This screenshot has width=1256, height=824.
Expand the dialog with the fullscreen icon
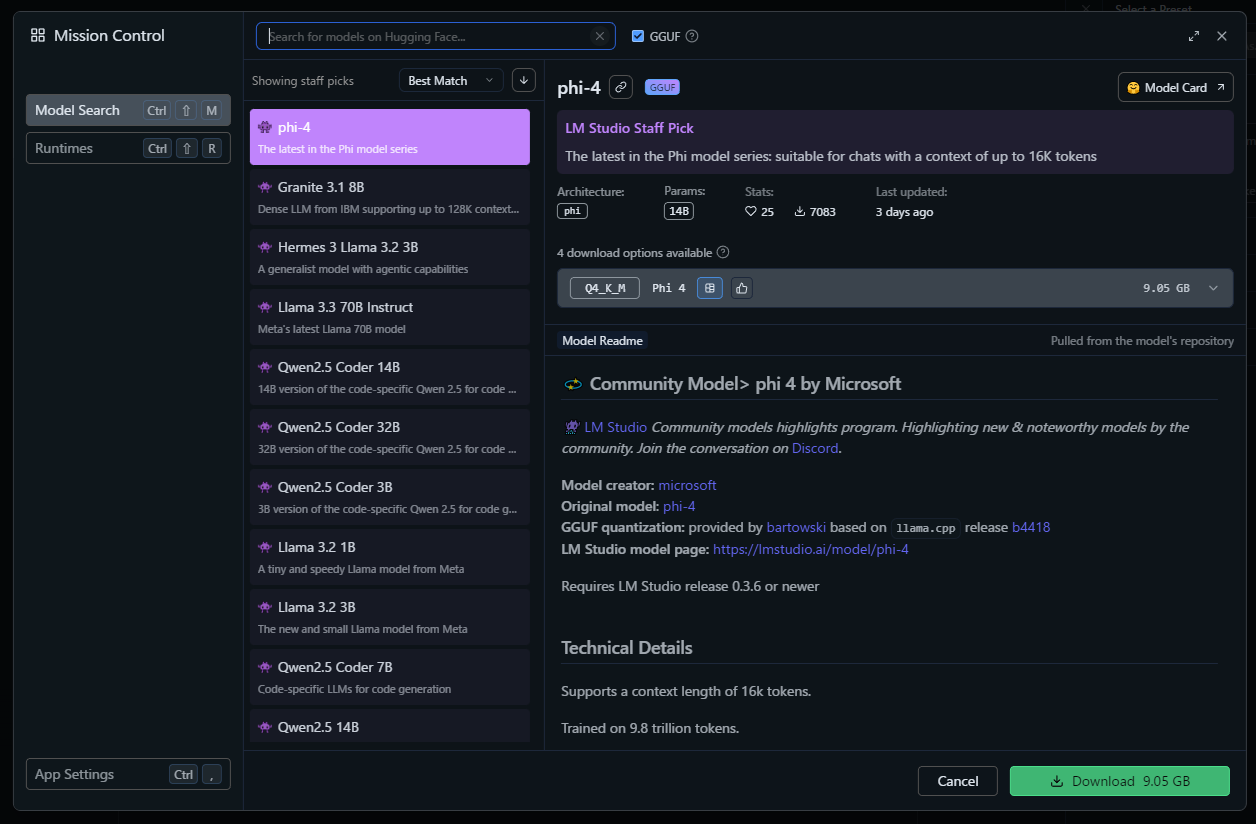(1193, 36)
